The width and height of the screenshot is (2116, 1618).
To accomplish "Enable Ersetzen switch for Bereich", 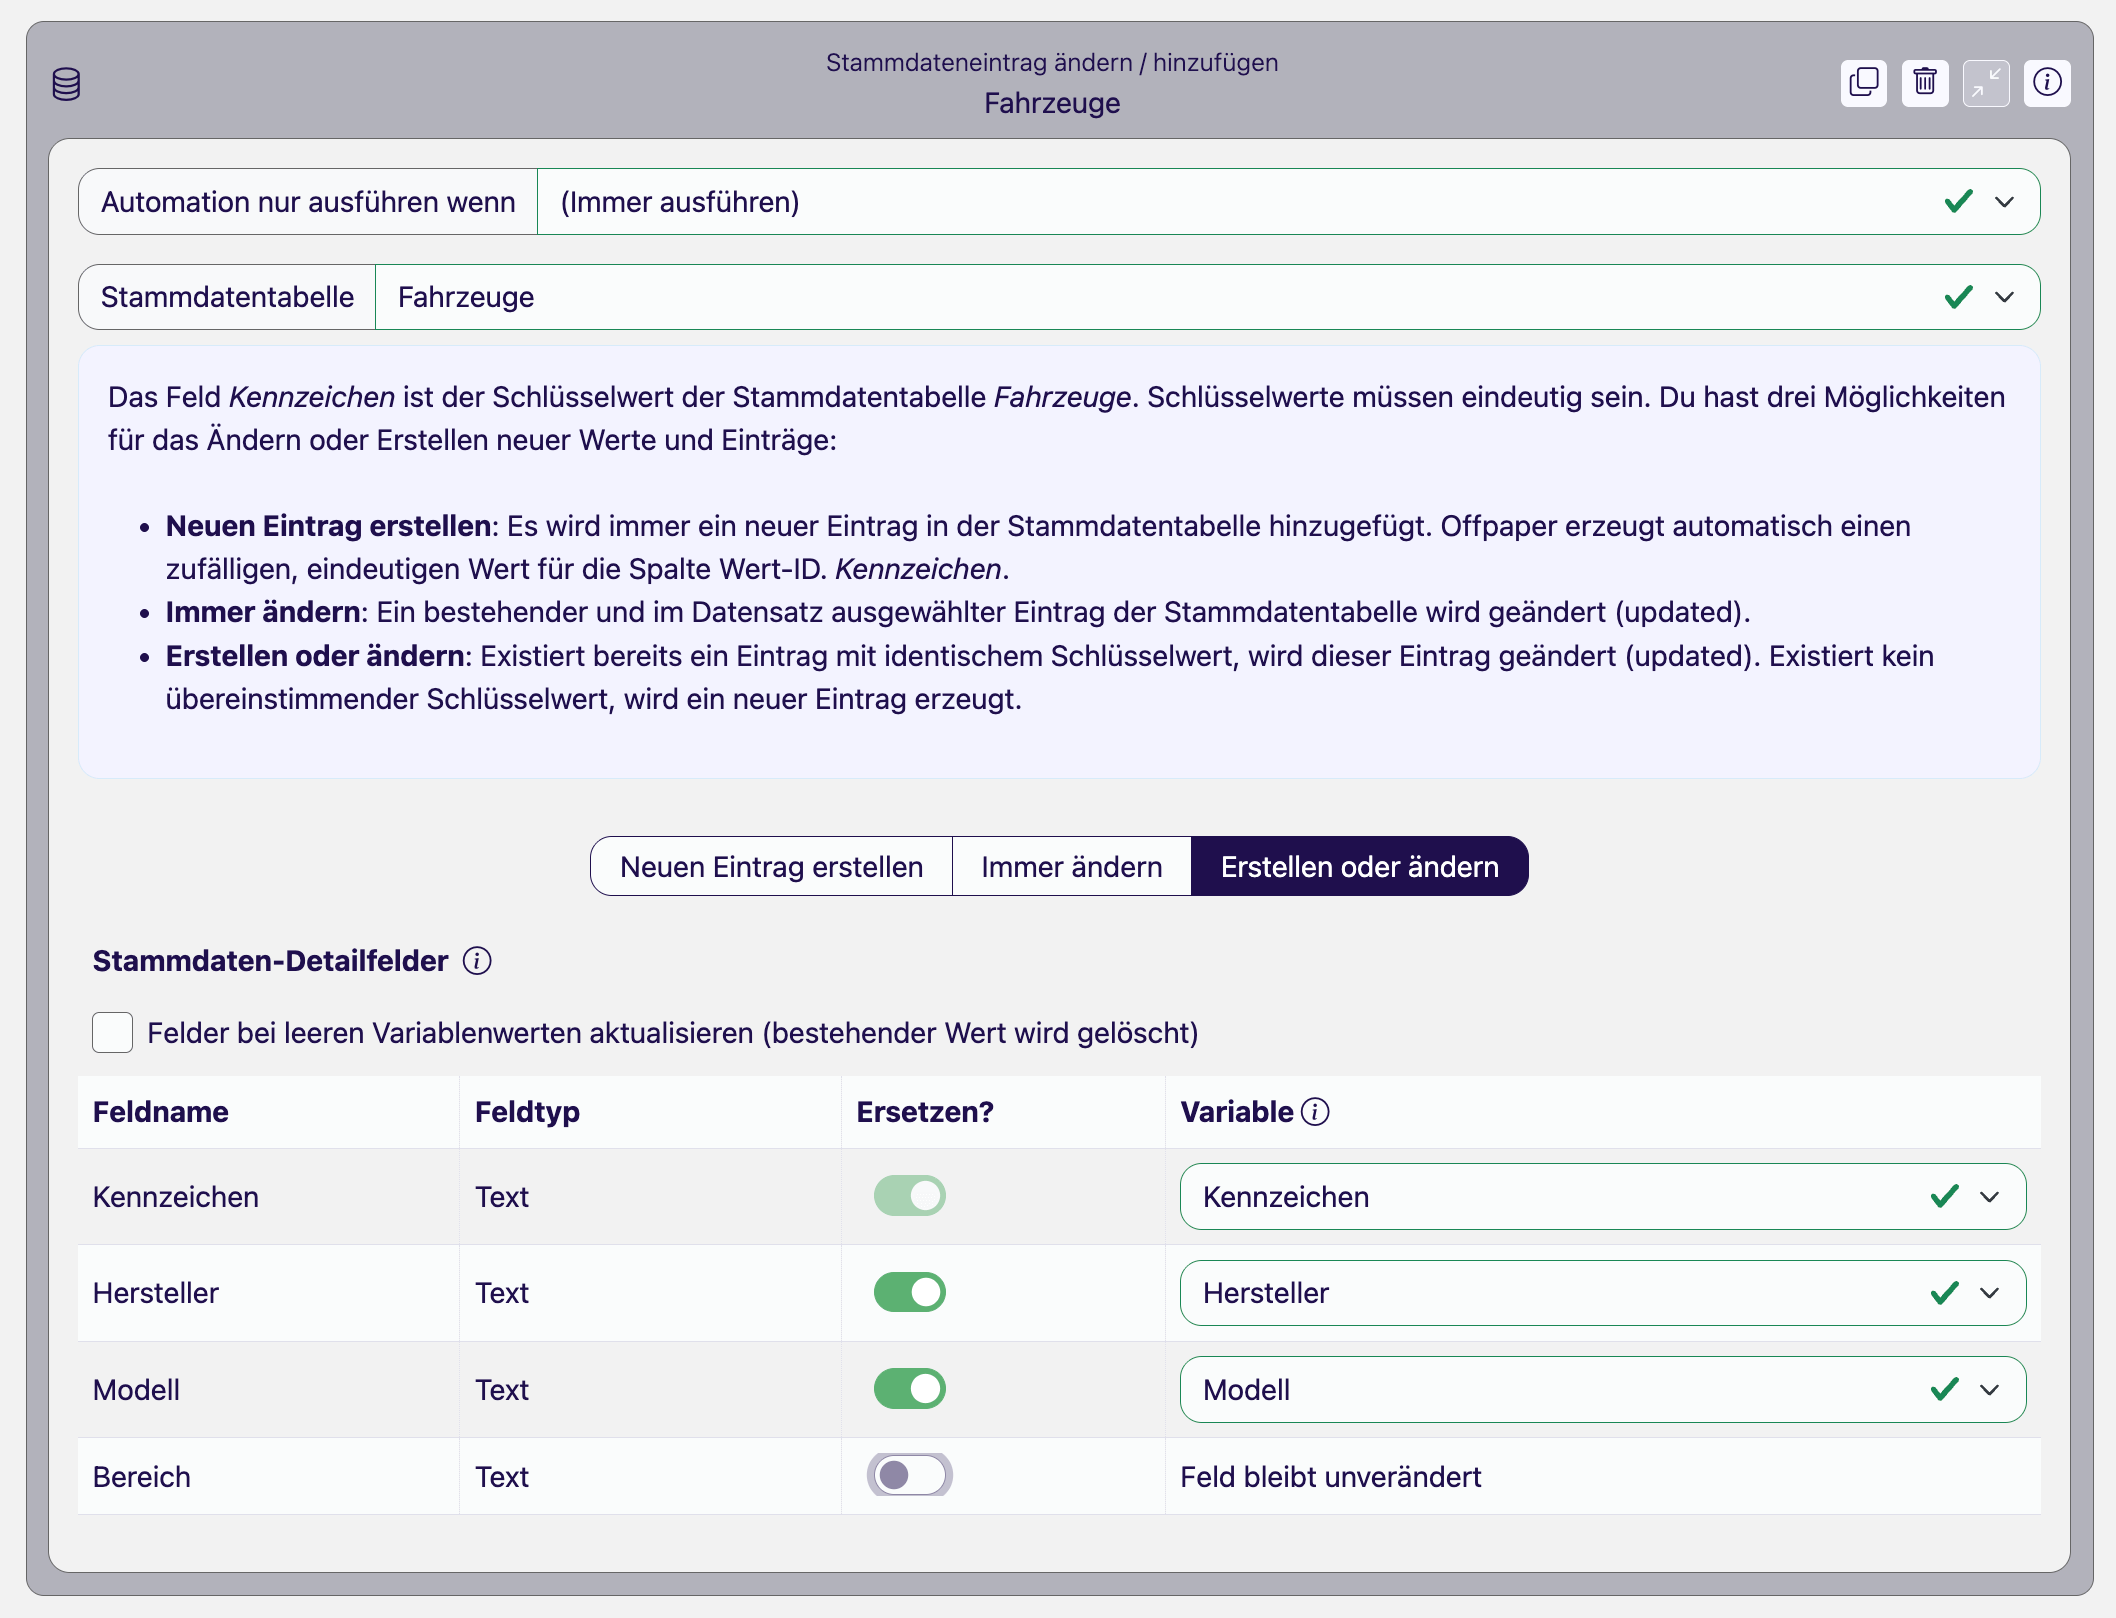I will (x=909, y=1475).
